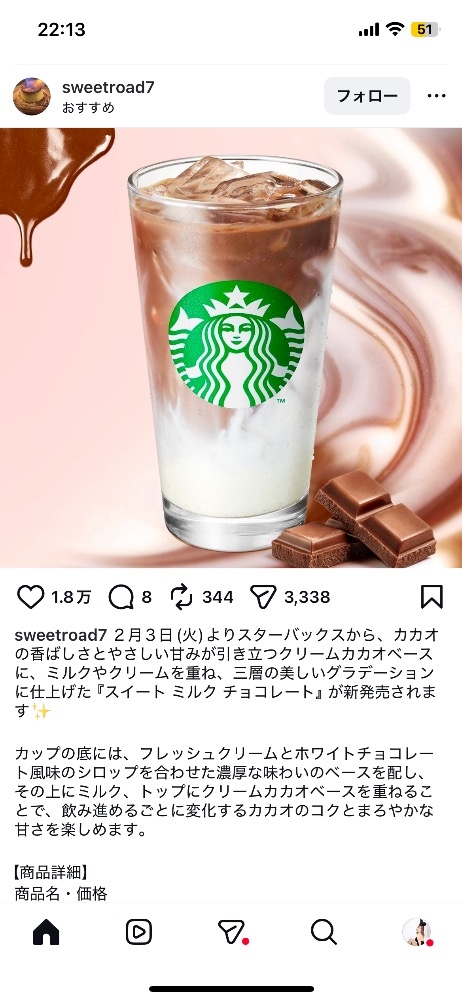Open the Search tab magnifier
Image resolution: width=462 pixels, height=1000 pixels.
pyautogui.click(x=324, y=932)
